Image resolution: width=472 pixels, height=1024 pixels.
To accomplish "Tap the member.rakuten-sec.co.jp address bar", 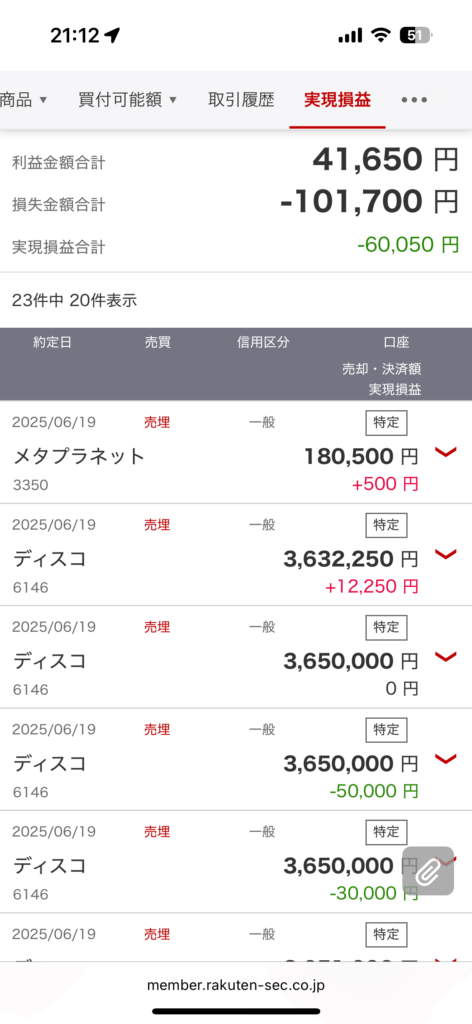I will 236,985.
